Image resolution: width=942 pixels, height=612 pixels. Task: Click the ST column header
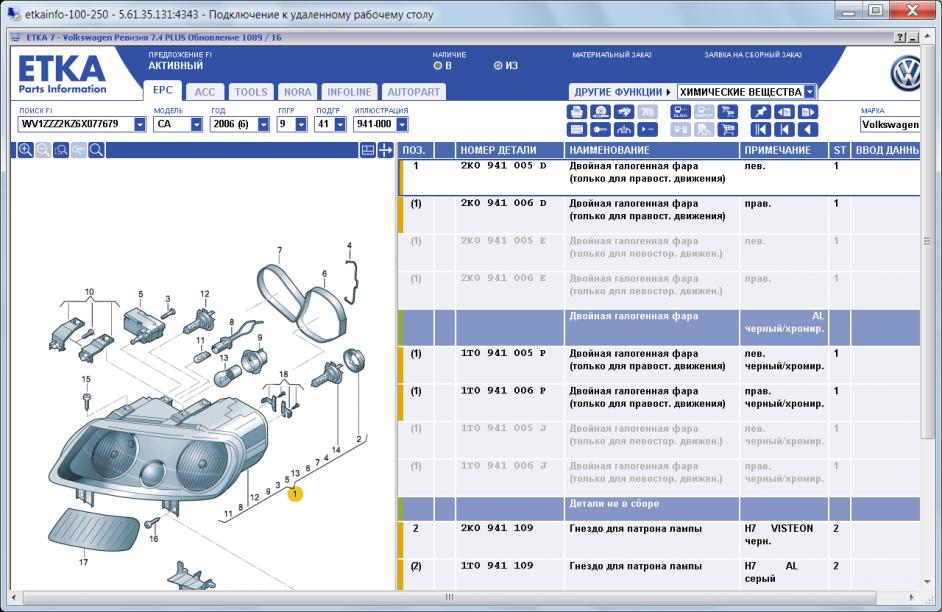839,150
